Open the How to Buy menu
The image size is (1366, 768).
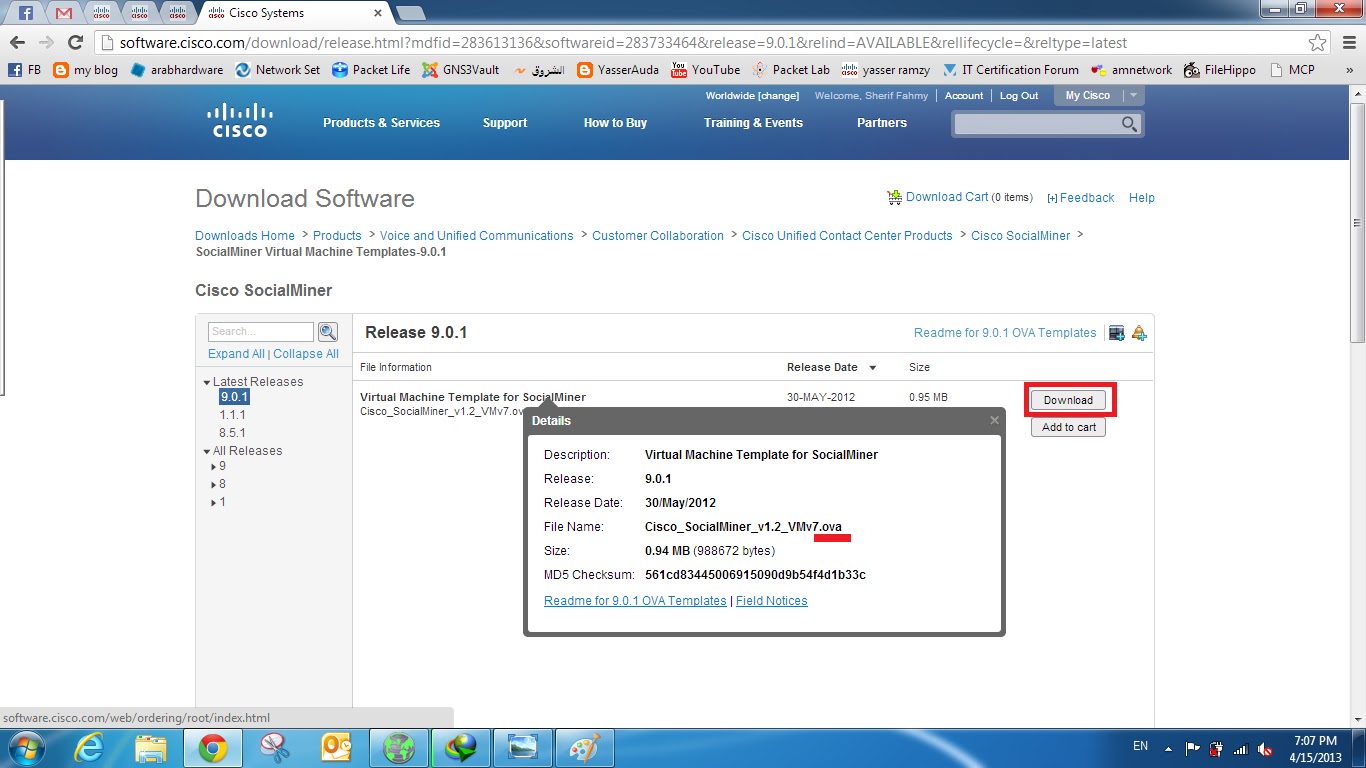point(615,123)
